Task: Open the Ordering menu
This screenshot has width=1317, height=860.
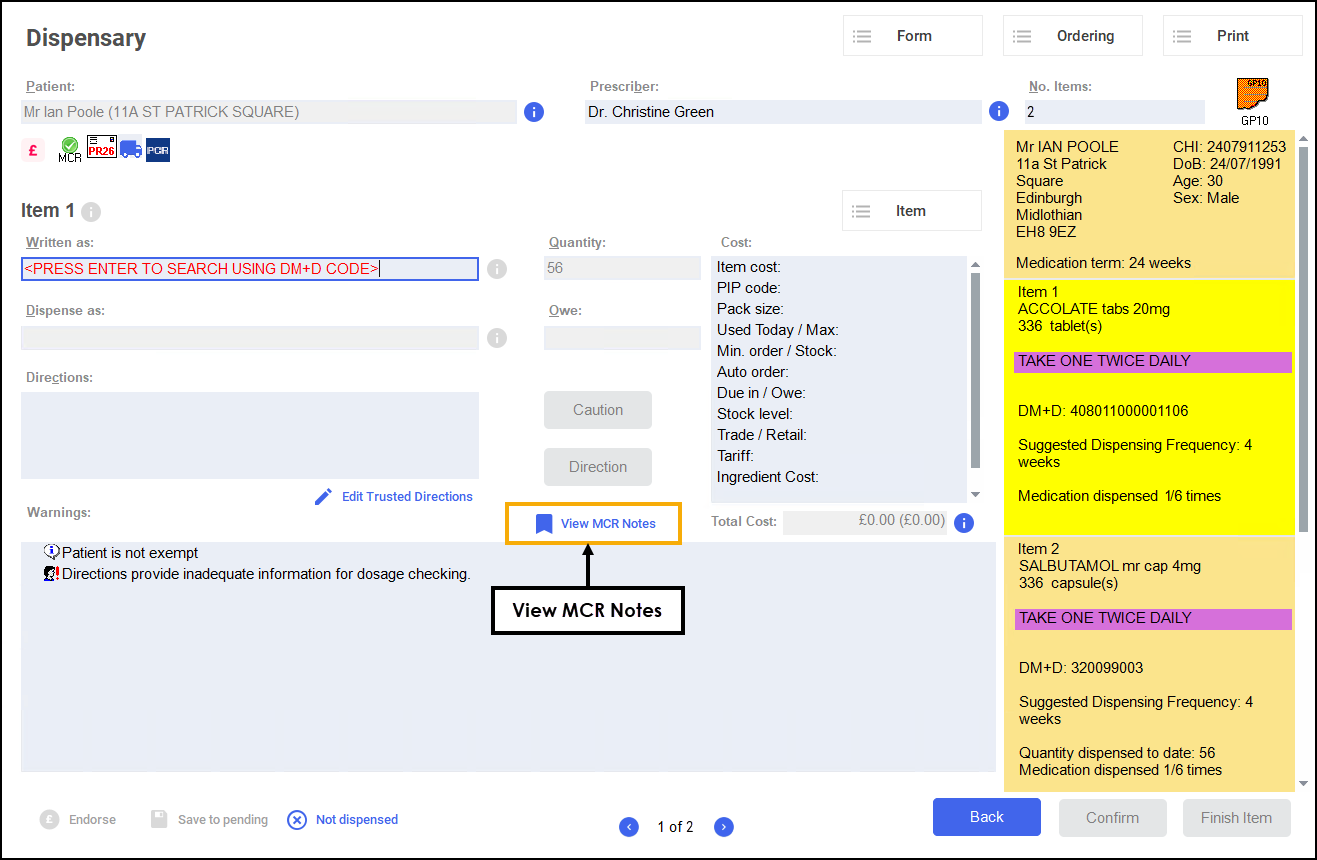Action: pos(1072,36)
